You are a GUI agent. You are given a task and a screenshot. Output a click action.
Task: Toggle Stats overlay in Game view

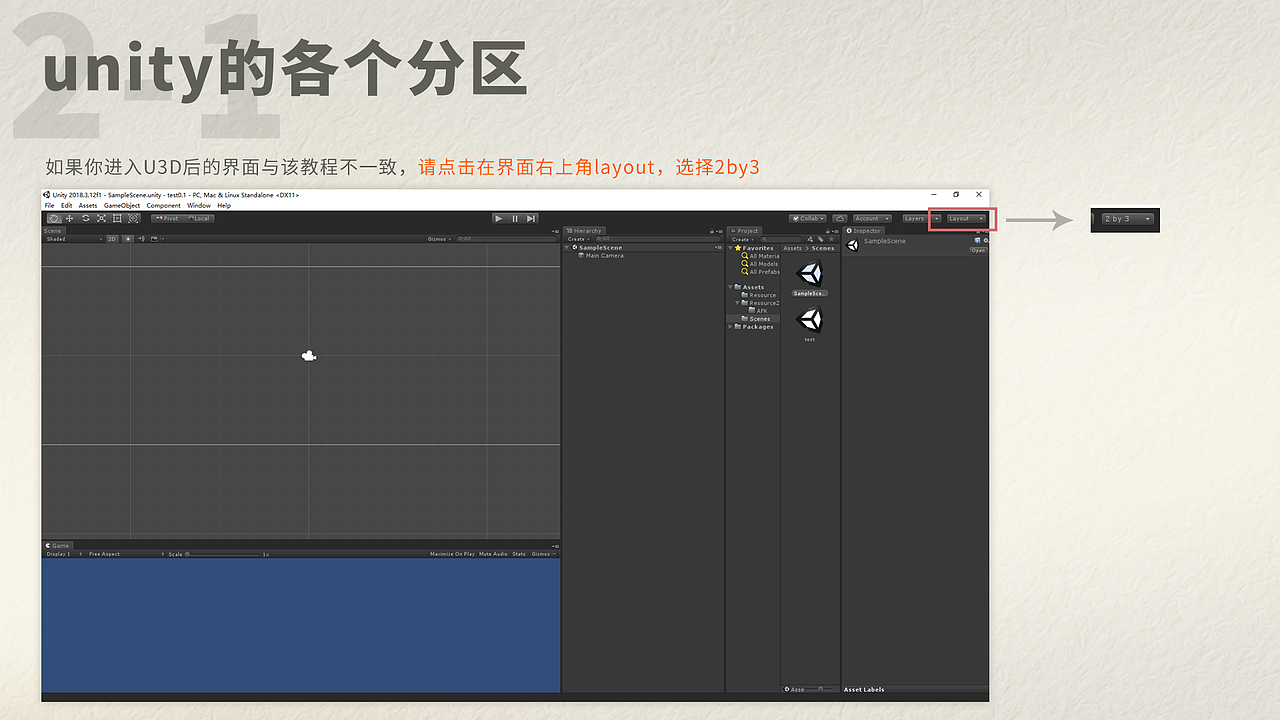(519, 554)
